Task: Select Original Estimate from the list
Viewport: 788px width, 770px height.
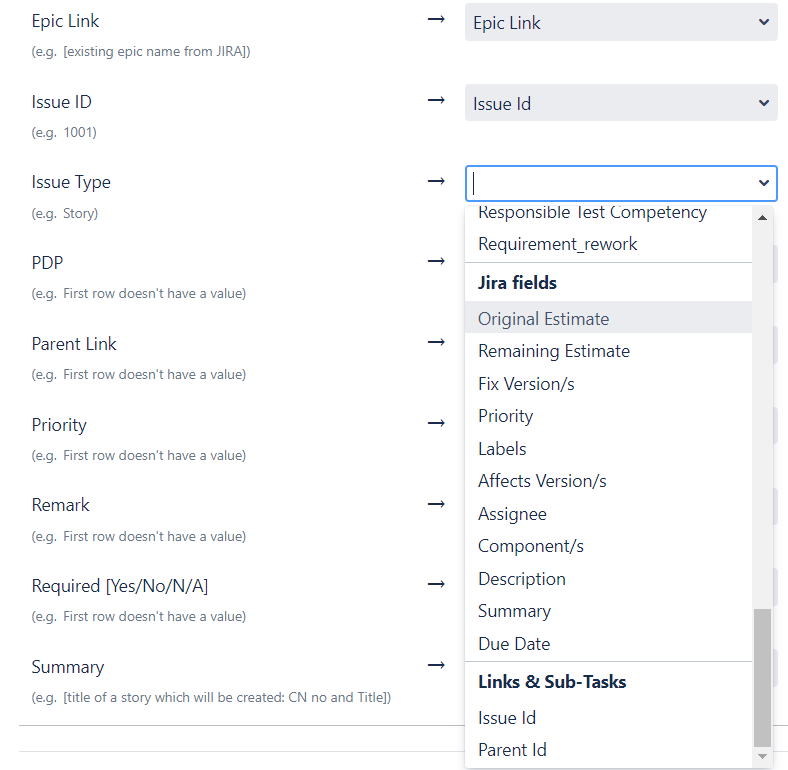Action: click(608, 318)
